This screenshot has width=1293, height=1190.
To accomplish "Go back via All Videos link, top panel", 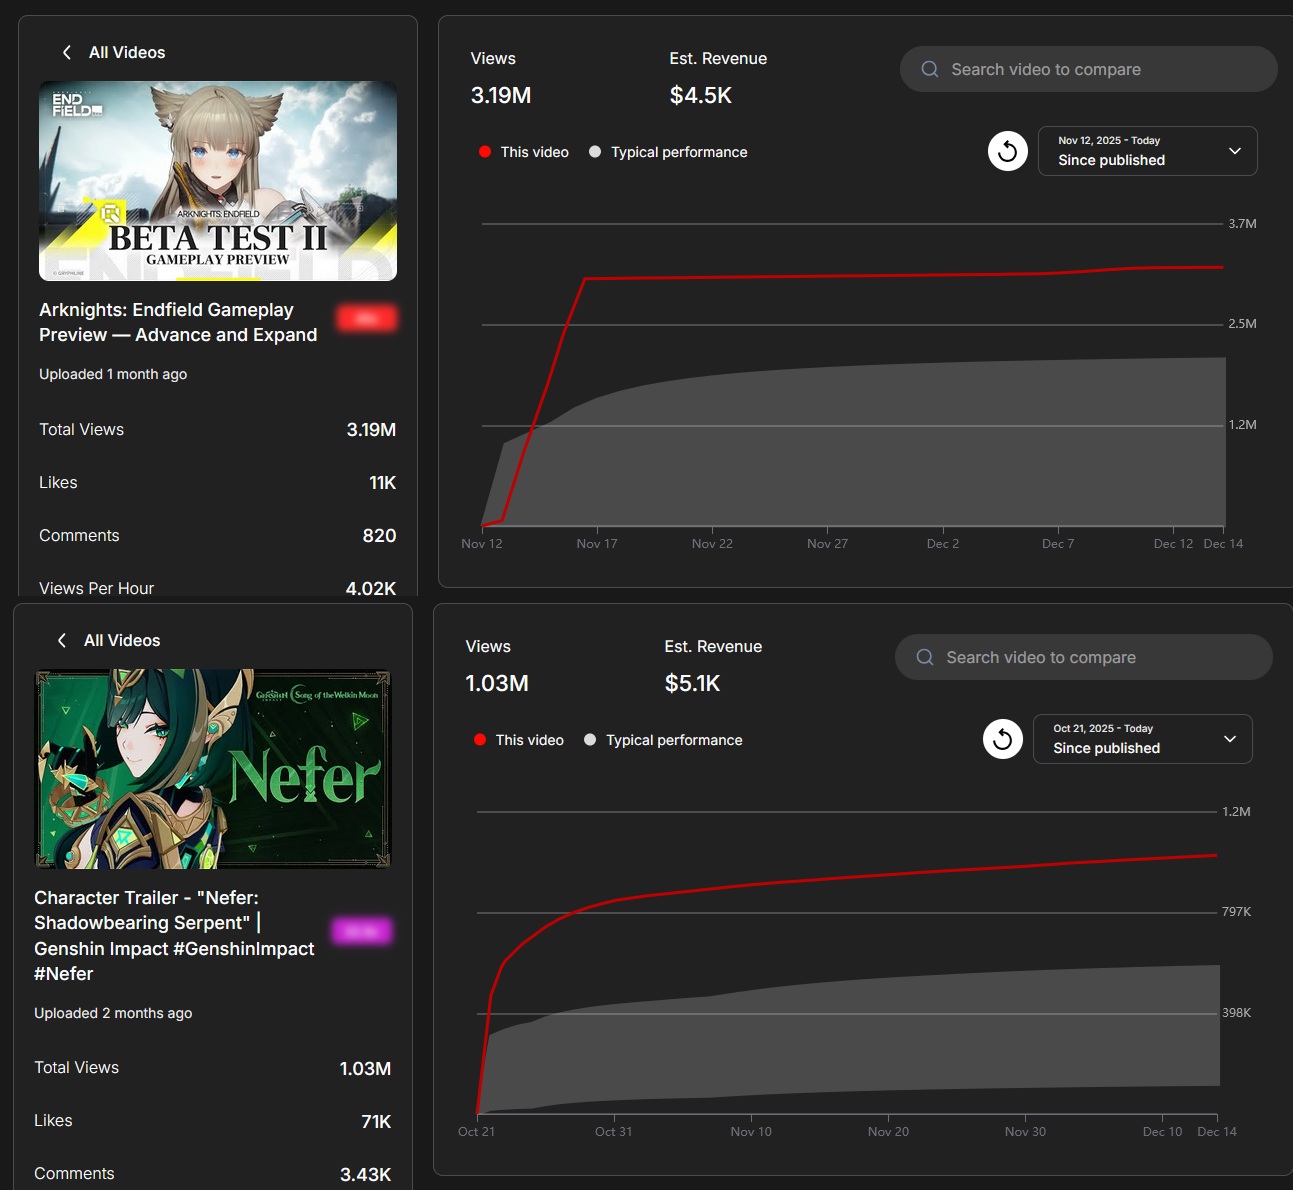I will click(127, 52).
